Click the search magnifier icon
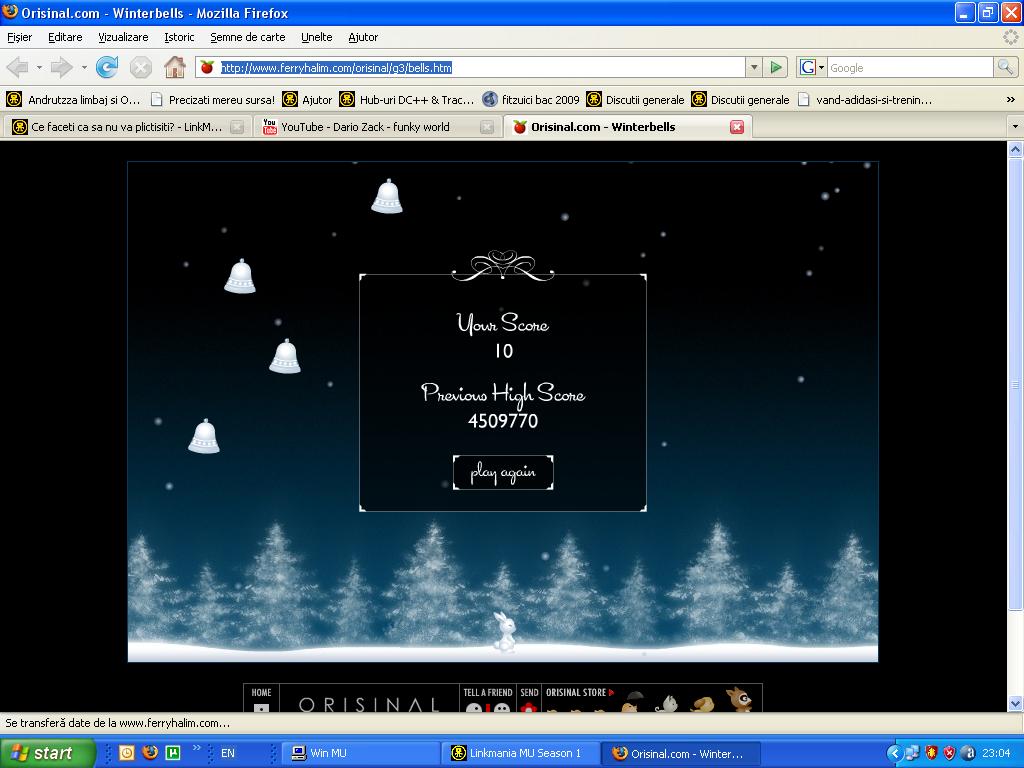 coord(1004,67)
